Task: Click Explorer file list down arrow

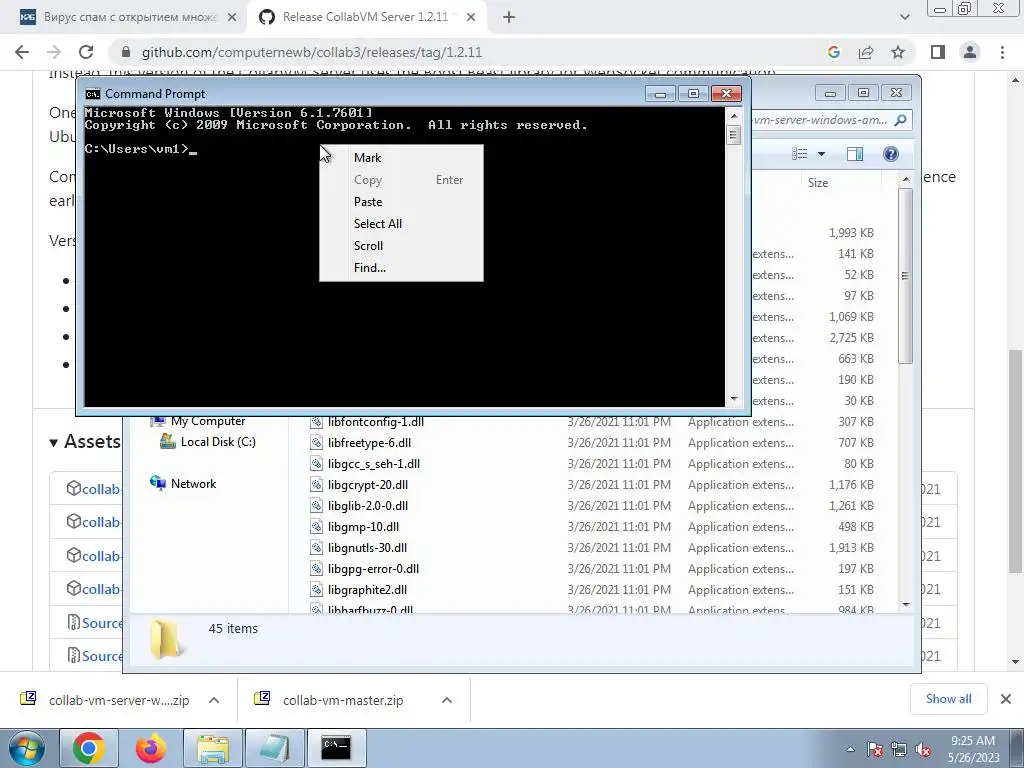Action: 906,605
